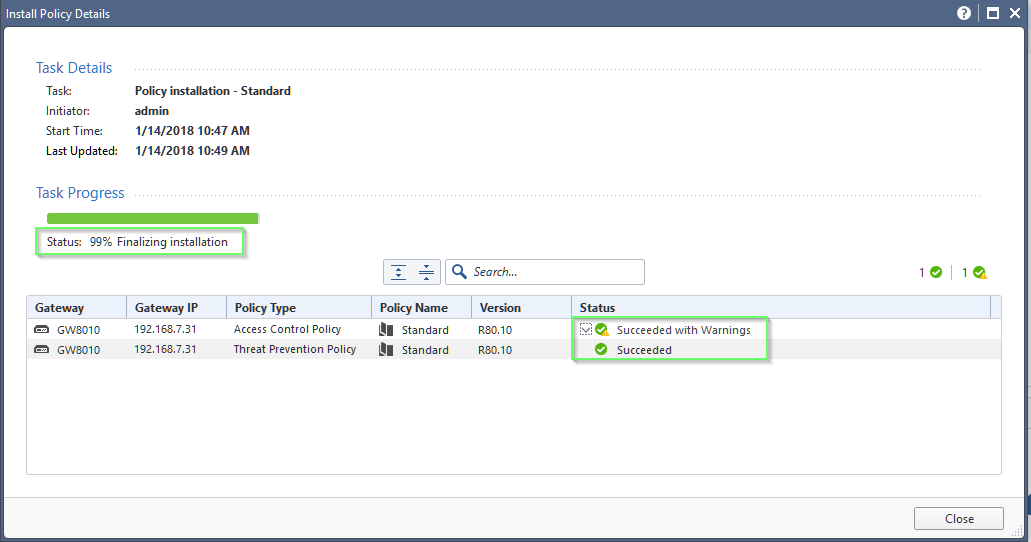Click Standard policy name in Threat Prevention row
Screen dimensions: 1031x542
(425, 349)
